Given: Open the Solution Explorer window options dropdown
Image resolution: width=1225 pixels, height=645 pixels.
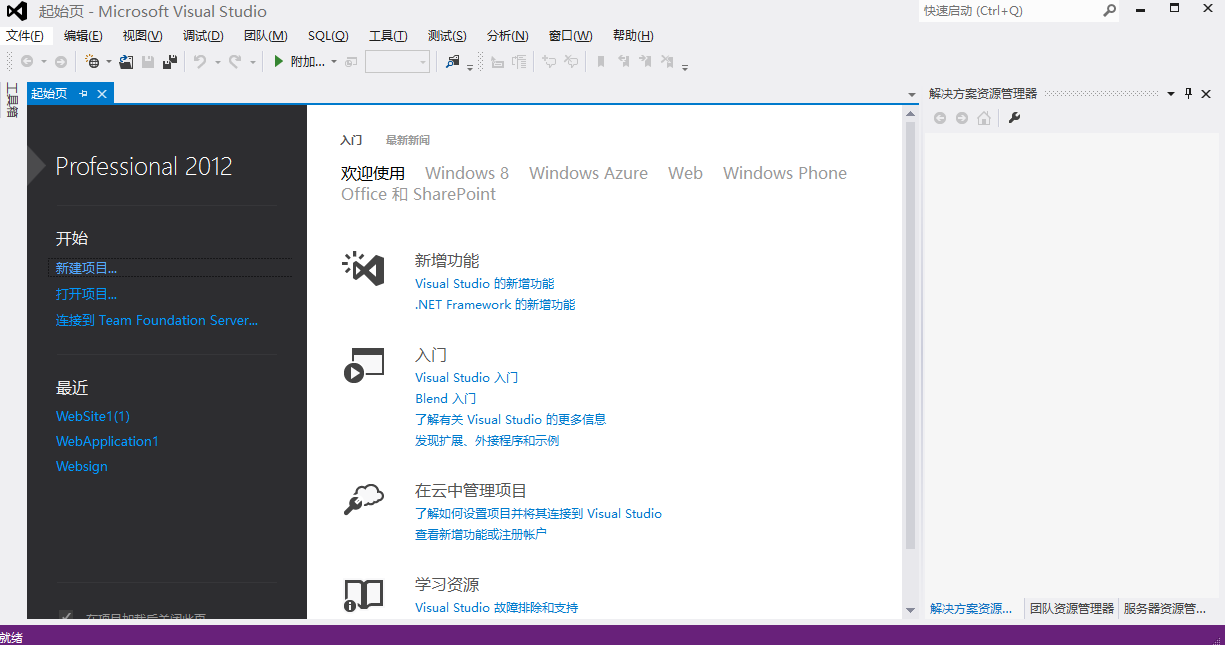Looking at the screenshot, I should pos(1170,93).
